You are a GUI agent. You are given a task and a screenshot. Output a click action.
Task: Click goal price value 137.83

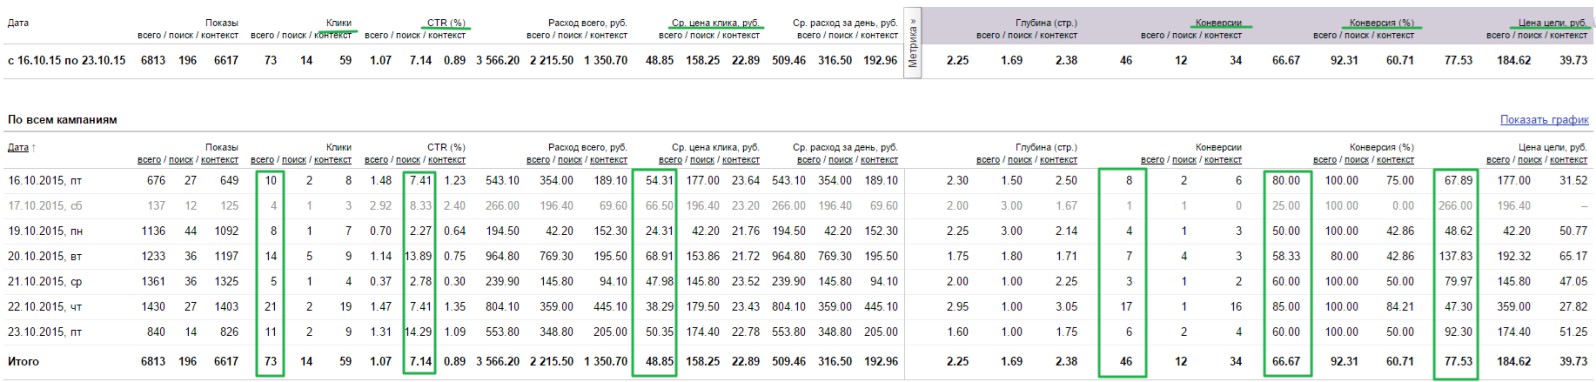coord(1456,256)
